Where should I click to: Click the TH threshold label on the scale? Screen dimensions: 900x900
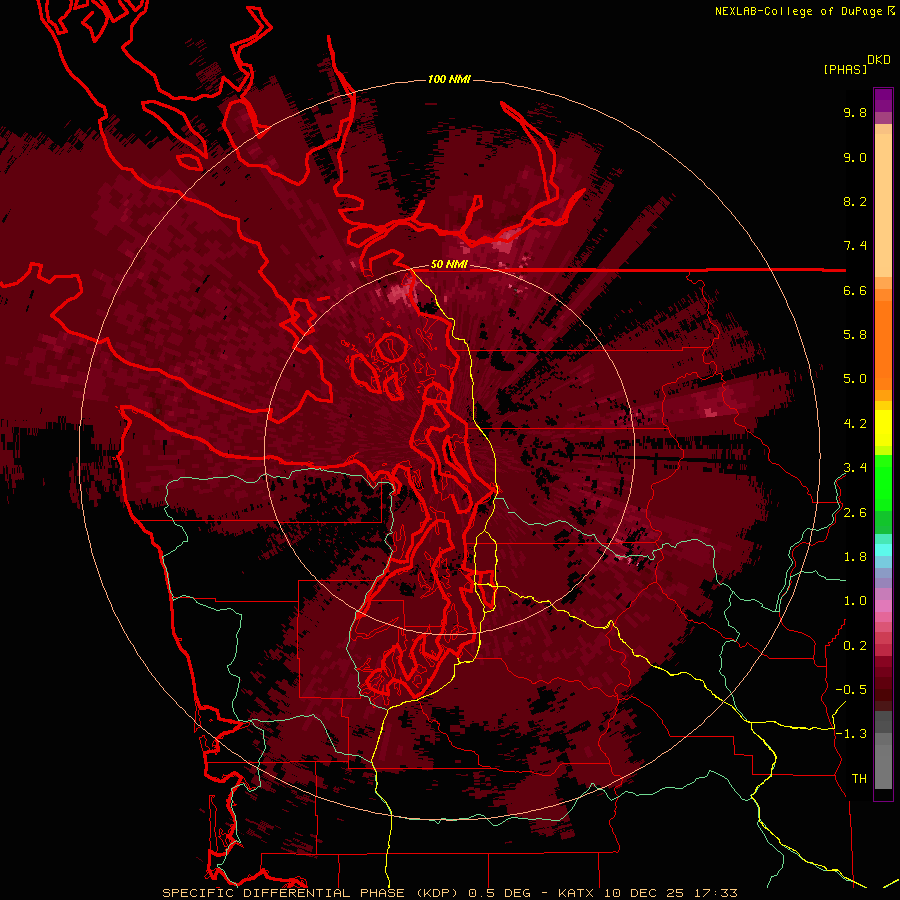859,779
